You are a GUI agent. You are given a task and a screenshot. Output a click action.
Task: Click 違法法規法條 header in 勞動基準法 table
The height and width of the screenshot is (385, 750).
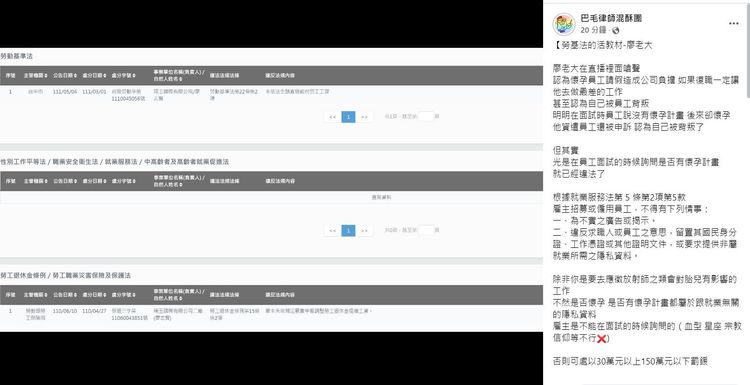pos(224,76)
